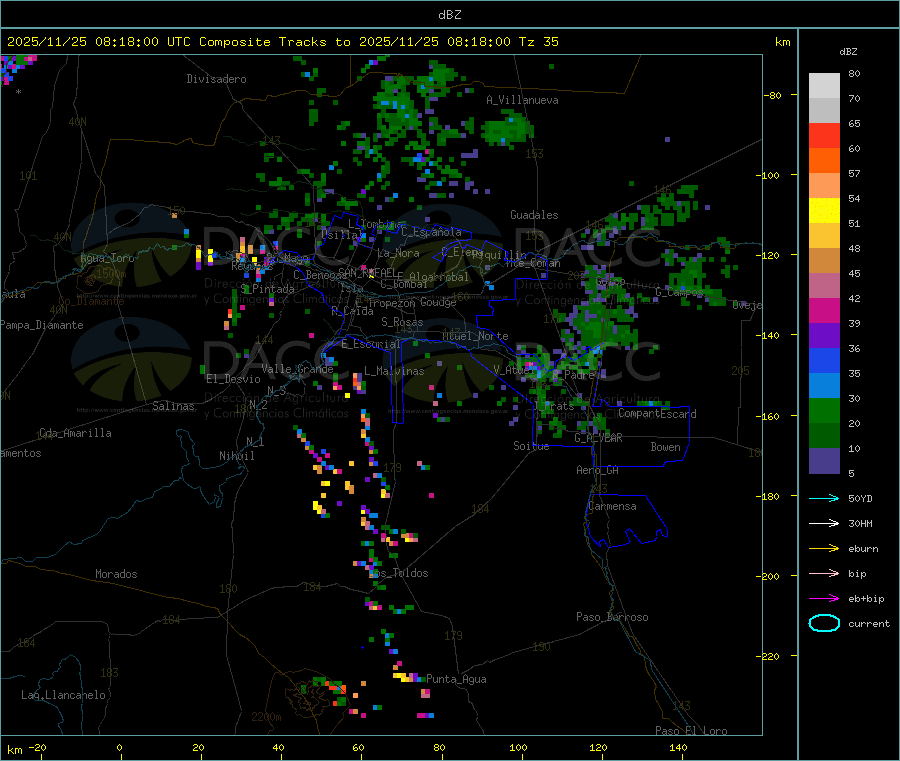Click the magenta eb+bip arrow legend icon
The height and width of the screenshot is (761, 900).
pyautogui.click(x=824, y=599)
